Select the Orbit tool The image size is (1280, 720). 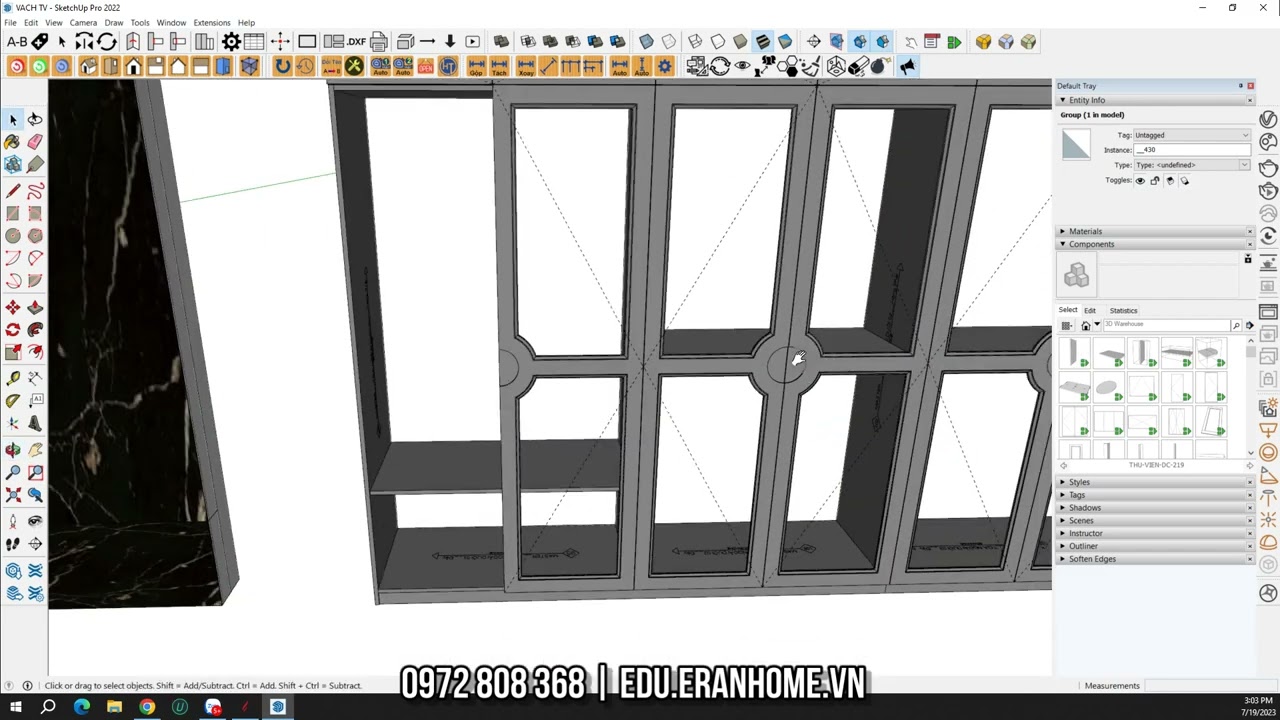13,450
